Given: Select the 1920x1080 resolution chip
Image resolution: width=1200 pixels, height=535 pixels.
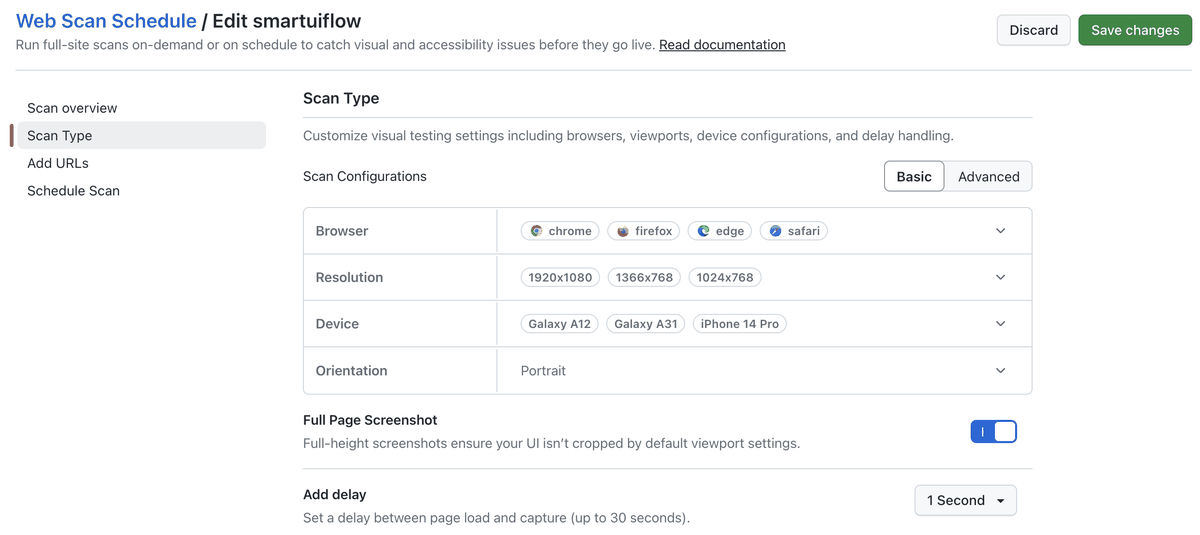Looking at the screenshot, I should click(x=560, y=277).
